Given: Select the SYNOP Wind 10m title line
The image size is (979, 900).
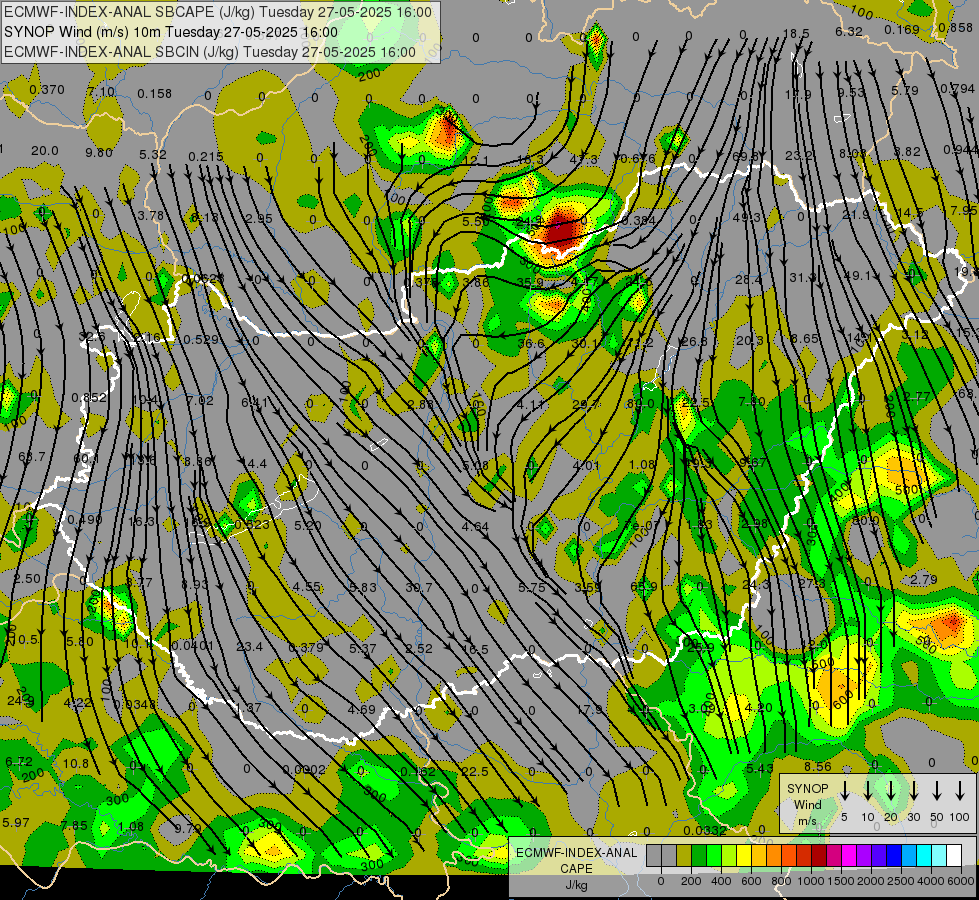Looking at the screenshot, I should (x=170, y=32).
